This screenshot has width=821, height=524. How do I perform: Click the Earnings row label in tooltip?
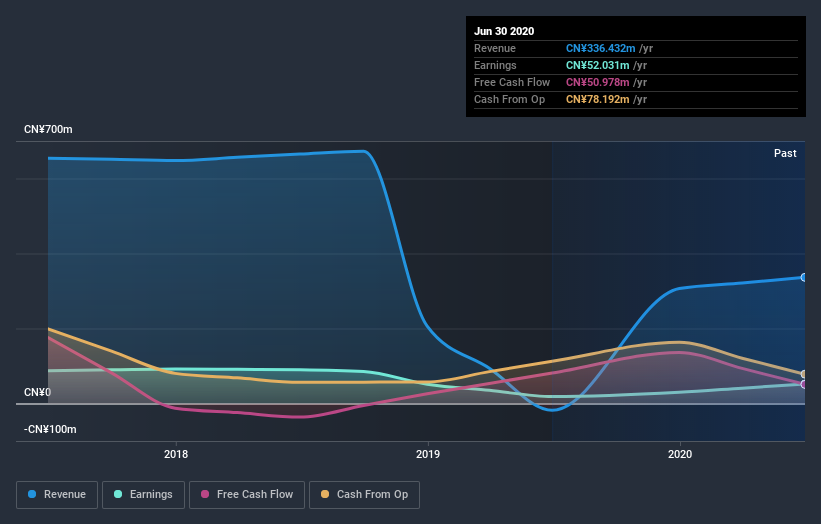495,65
